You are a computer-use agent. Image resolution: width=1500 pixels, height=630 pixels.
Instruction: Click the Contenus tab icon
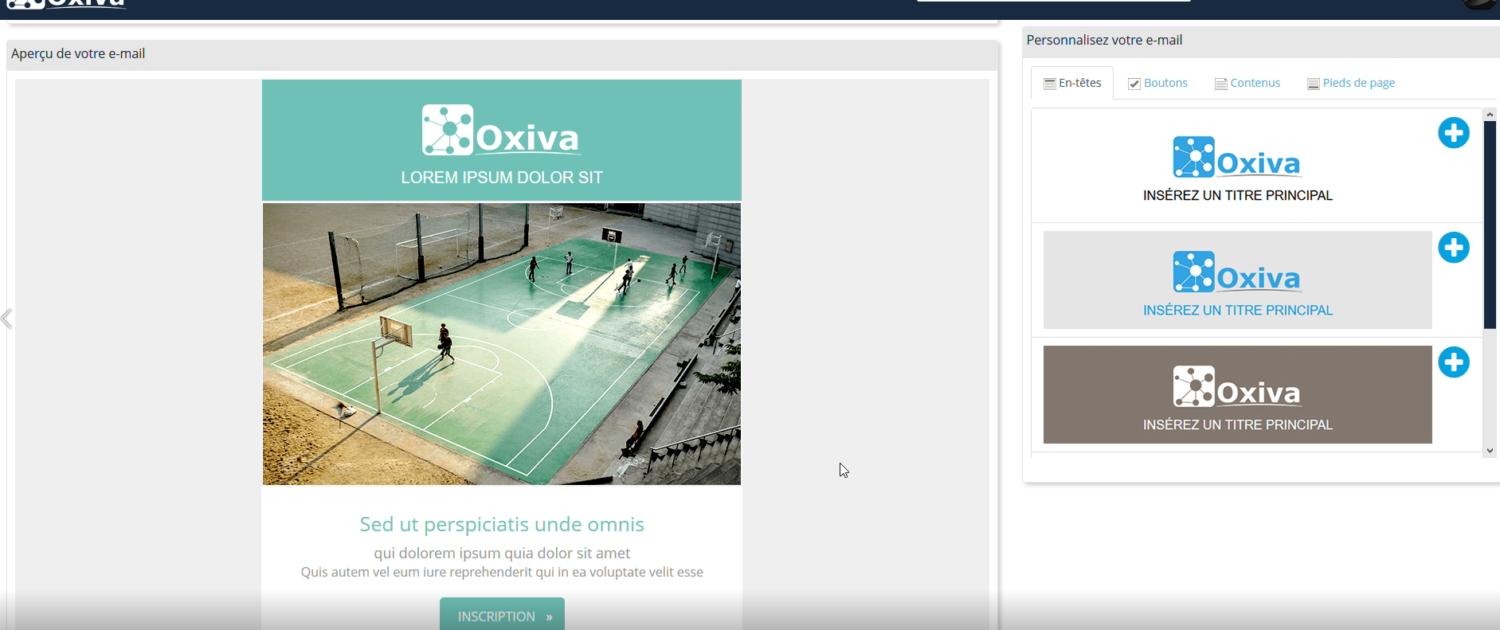click(1221, 84)
